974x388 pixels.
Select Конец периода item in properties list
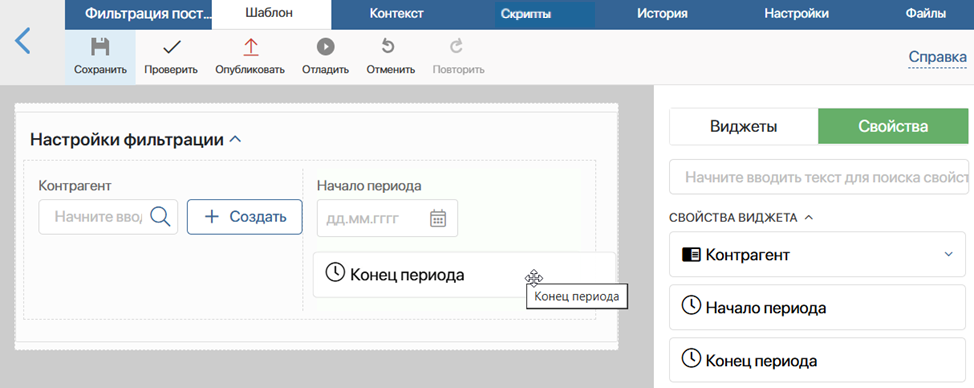(x=817, y=360)
